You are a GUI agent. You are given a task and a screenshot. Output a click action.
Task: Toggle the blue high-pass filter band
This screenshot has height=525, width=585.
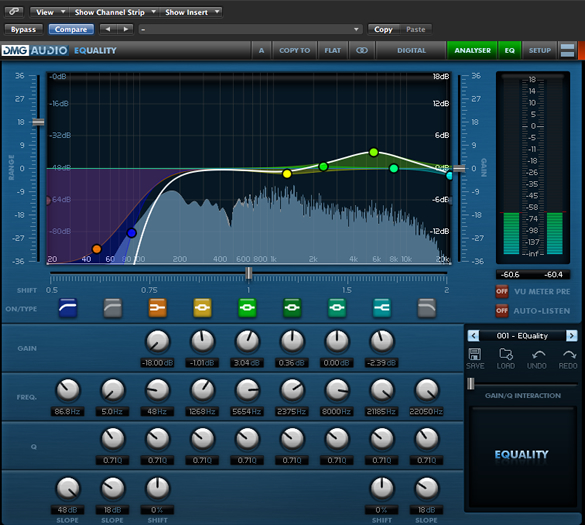(x=68, y=308)
